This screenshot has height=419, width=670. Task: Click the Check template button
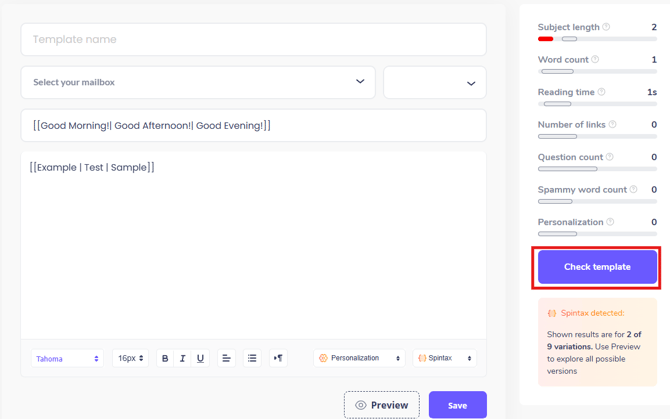pos(597,267)
